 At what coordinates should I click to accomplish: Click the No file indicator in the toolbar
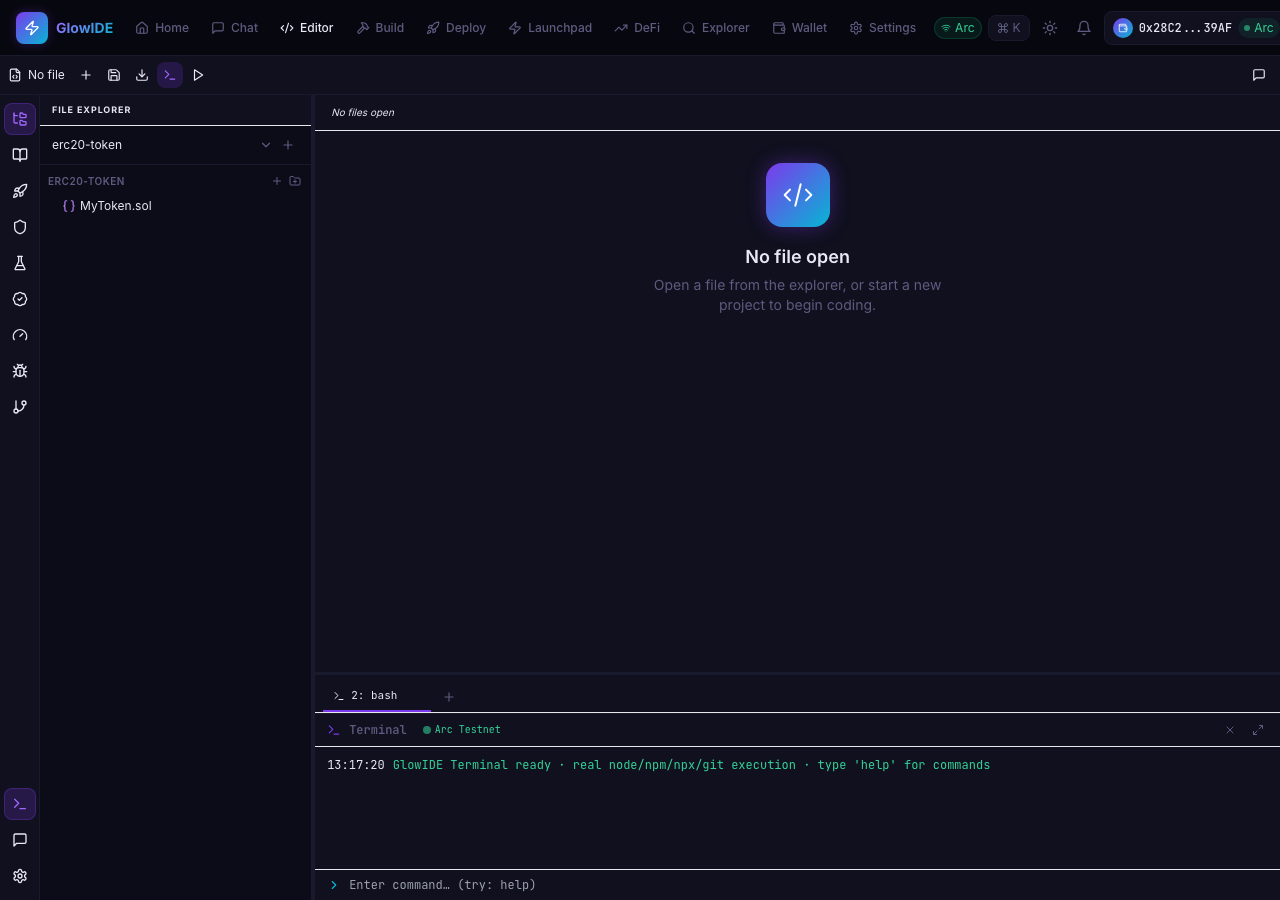coord(37,75)
